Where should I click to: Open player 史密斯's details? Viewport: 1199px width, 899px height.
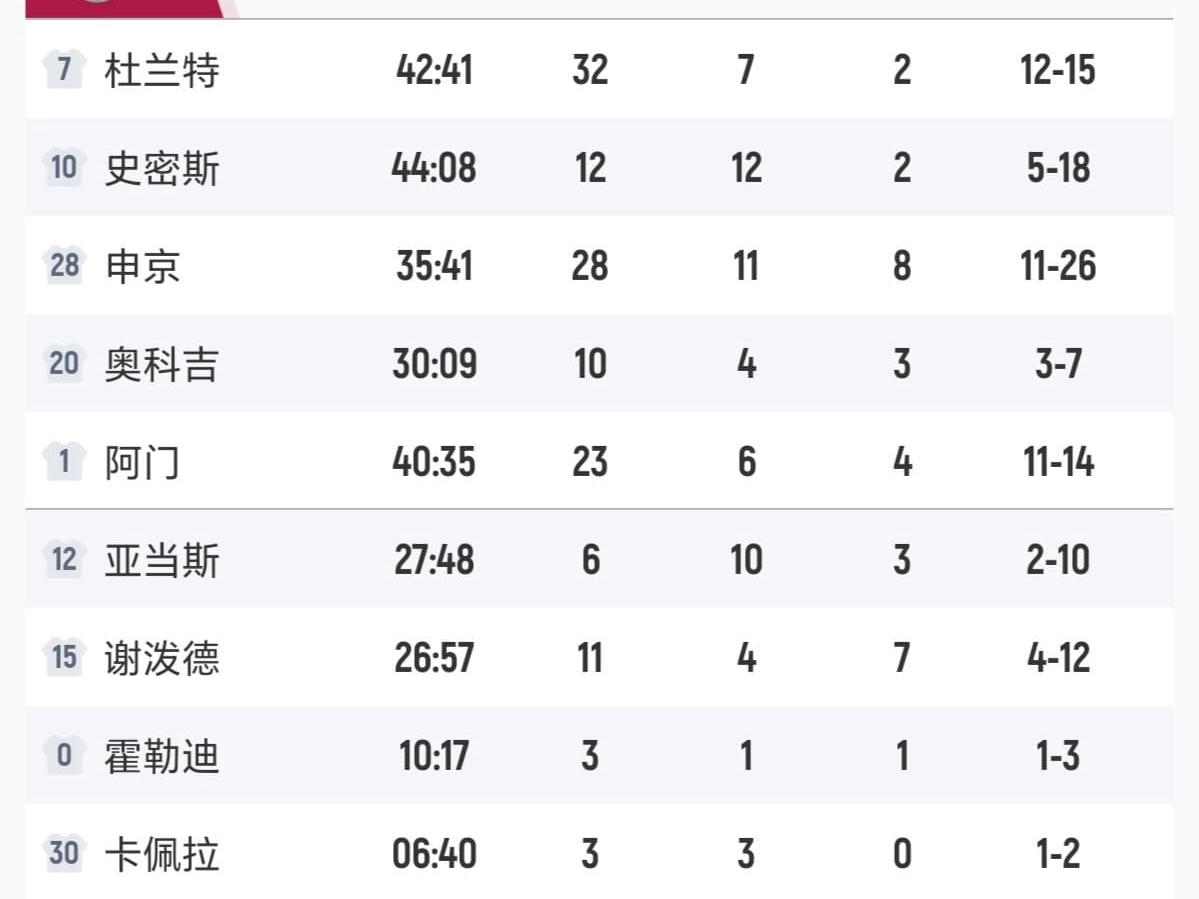pyautogui.click(x=162, y=169)
